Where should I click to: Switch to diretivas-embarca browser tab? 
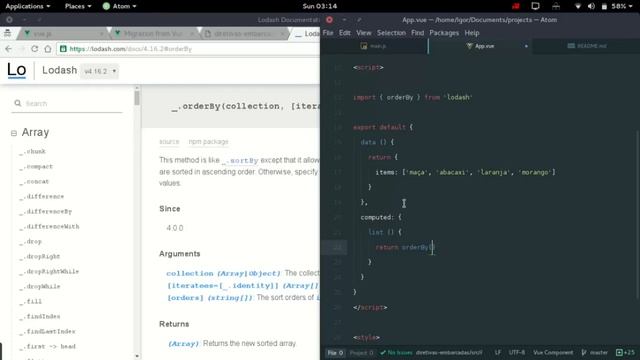click(x=244, y=34)
